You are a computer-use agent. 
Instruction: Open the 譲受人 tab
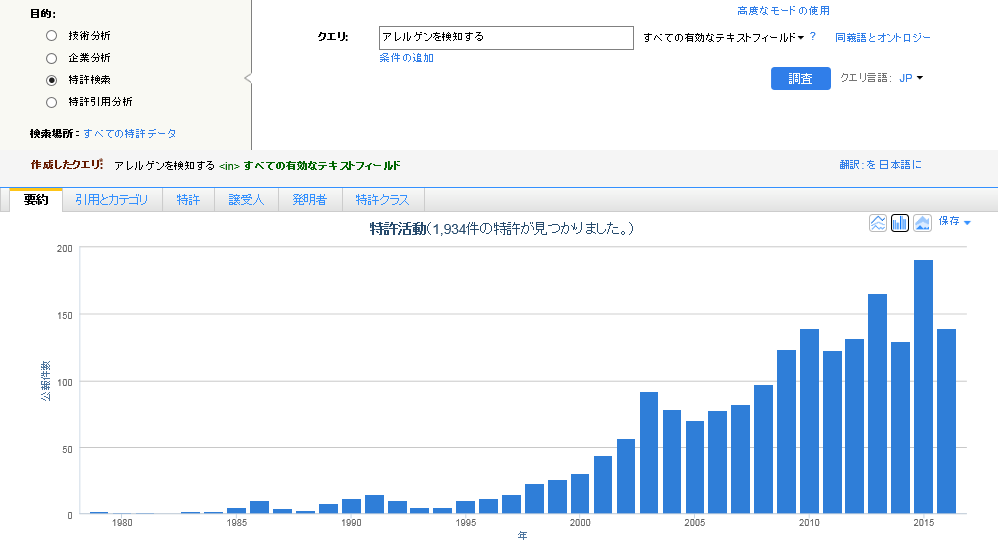point(246,199)
